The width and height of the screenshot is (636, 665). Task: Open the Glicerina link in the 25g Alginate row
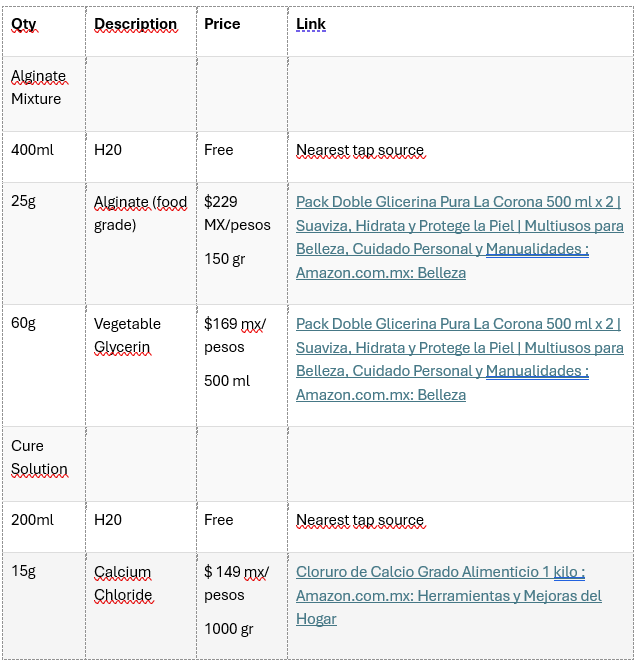(x=458, y=201)
